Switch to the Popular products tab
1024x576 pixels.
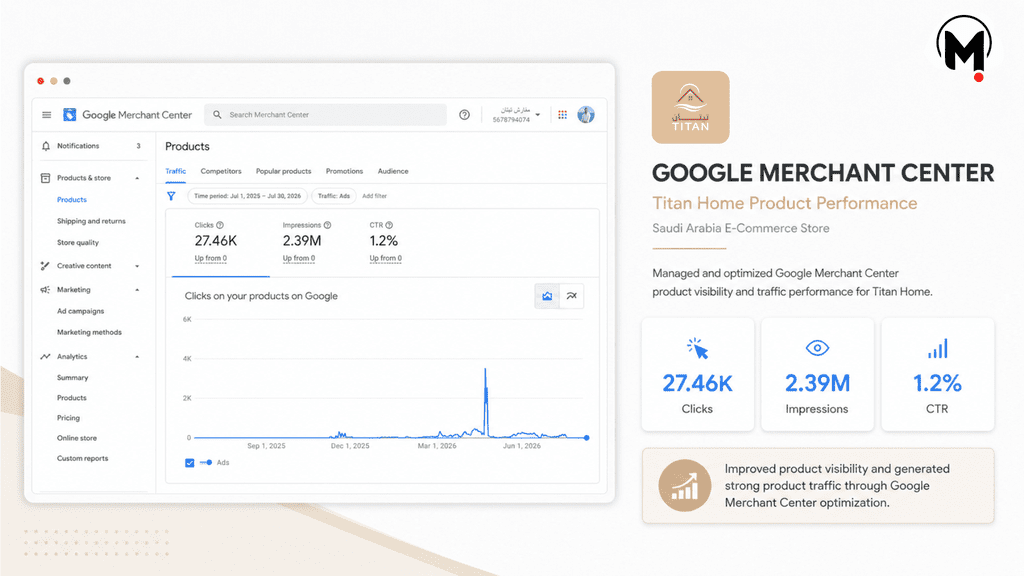click(x=283, y=171)
